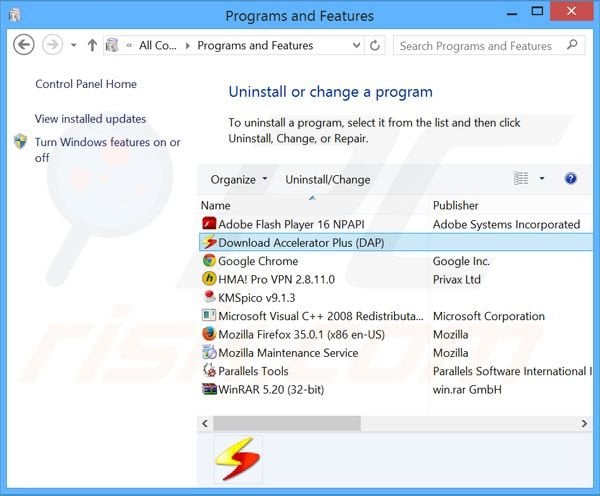Viewport: 600px width, 496px height.
Task: Open View installed updates link
Action: tap(90, 119)
